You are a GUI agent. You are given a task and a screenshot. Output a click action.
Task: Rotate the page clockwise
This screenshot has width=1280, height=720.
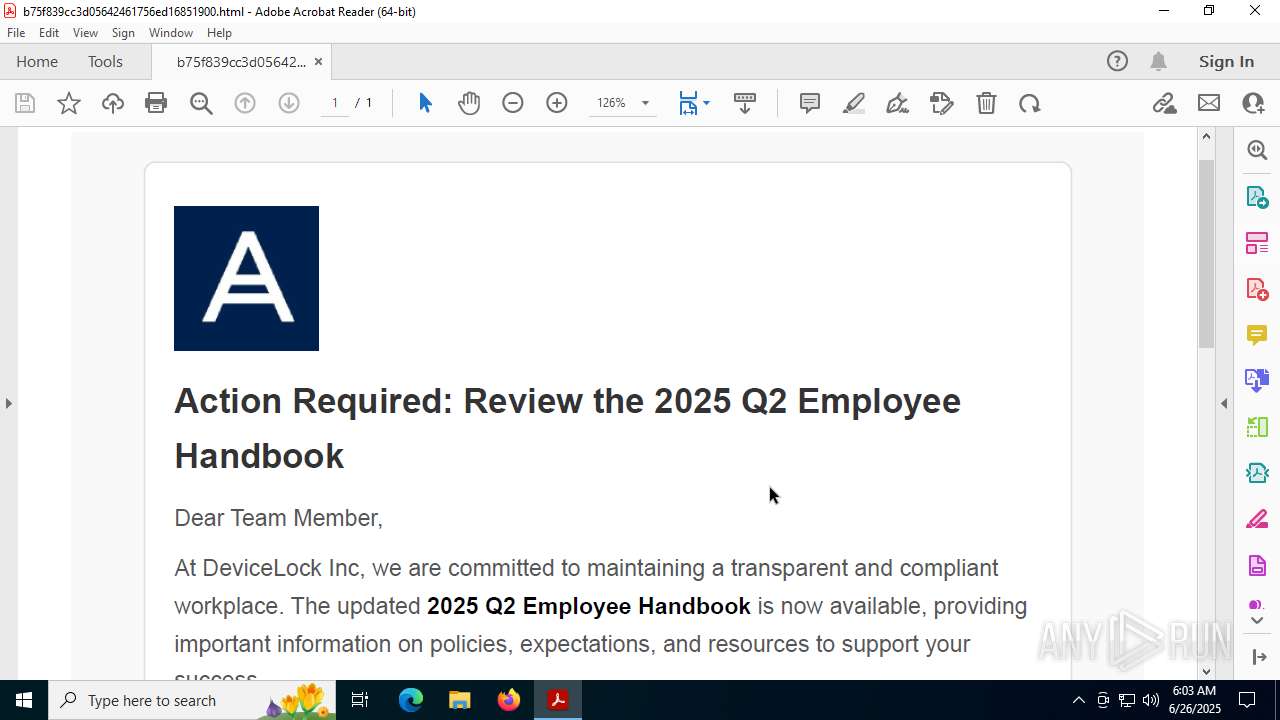[x=1030, y=103]
